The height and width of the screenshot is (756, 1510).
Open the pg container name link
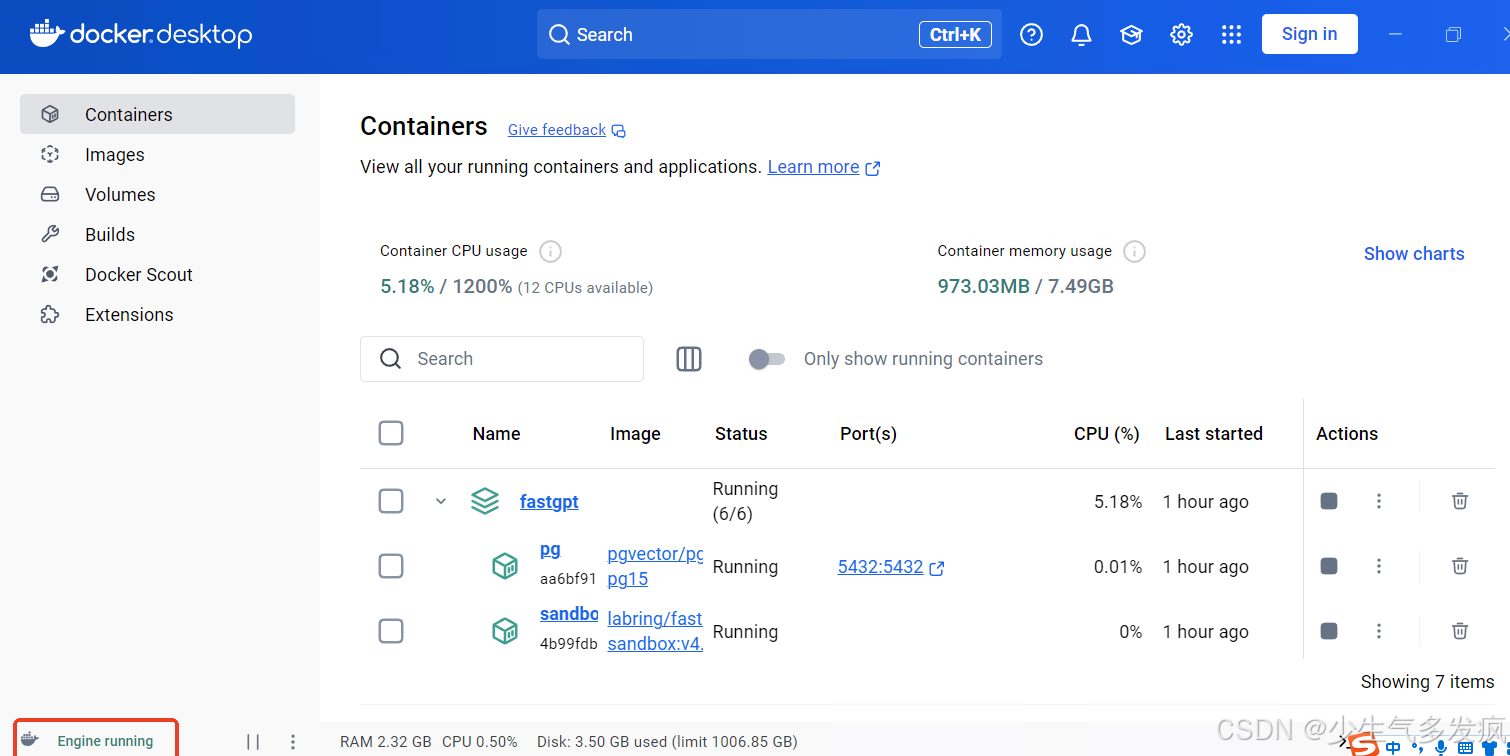[x=550, y=549]
